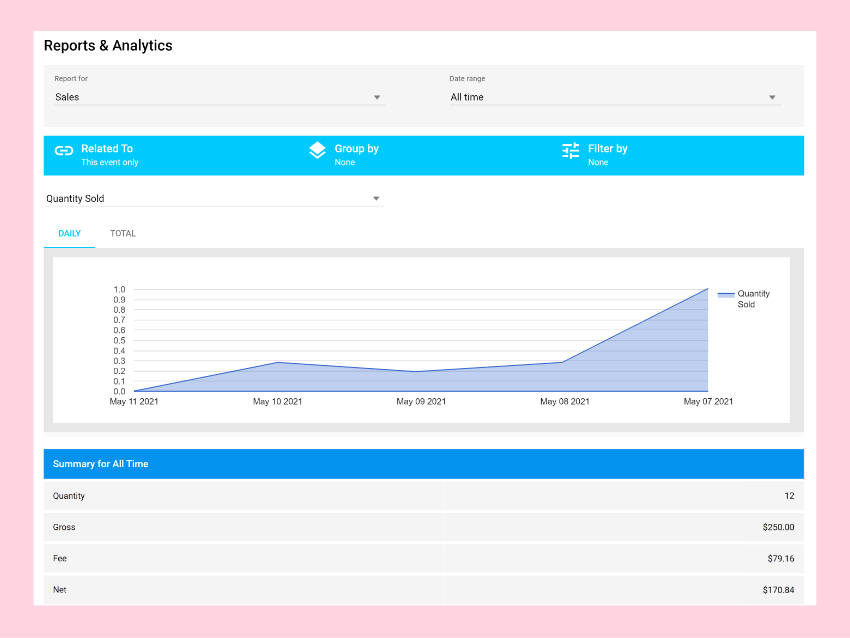The image size is (850, 638).
Task: Open the Report for Sales dropdown
Action: 219,97
